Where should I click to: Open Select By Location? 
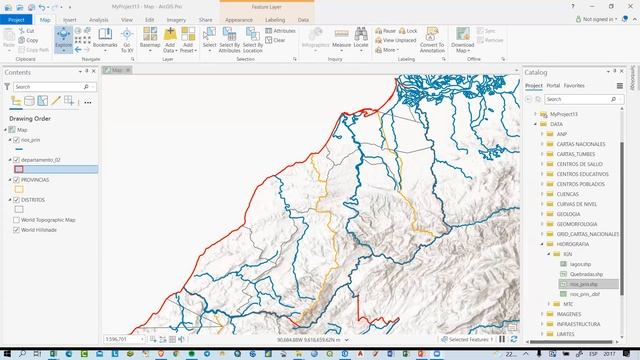253,40
